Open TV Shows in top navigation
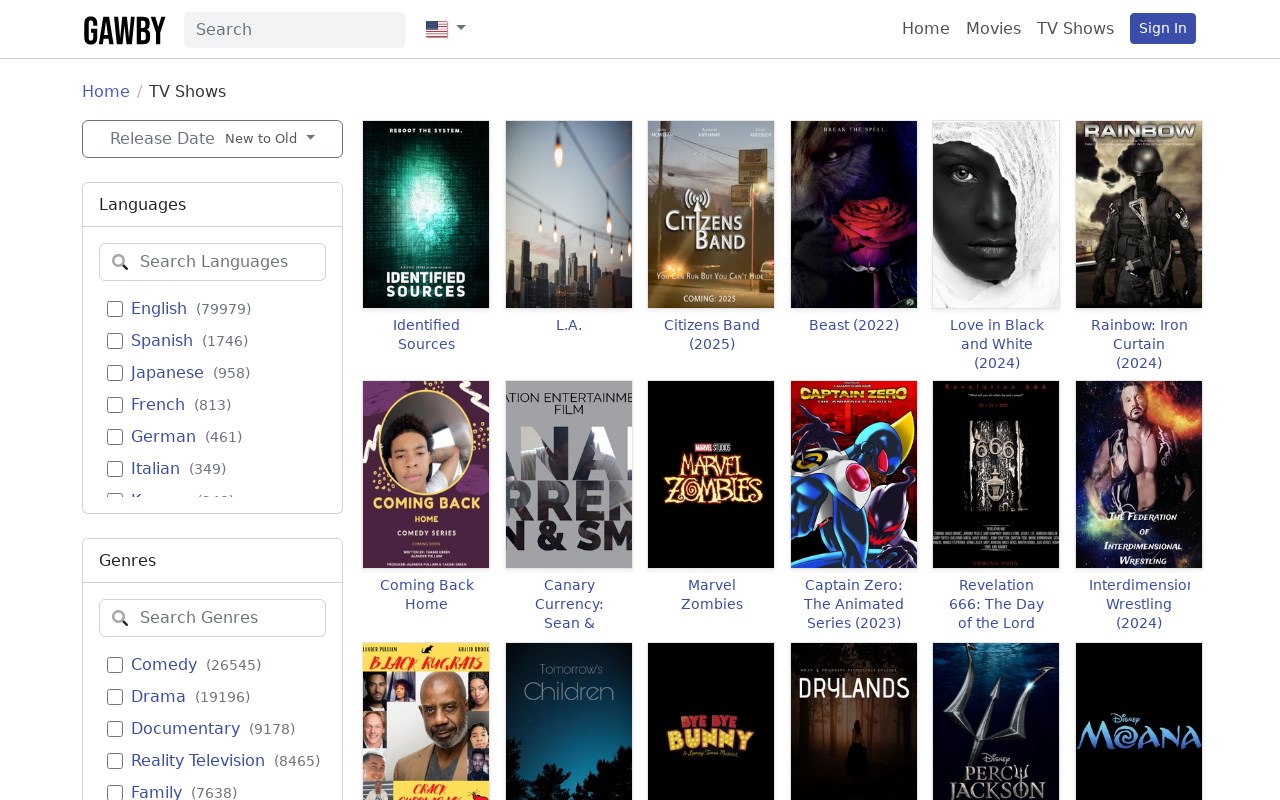This screenshot has width=1280, height=800. coord(1075,29)
